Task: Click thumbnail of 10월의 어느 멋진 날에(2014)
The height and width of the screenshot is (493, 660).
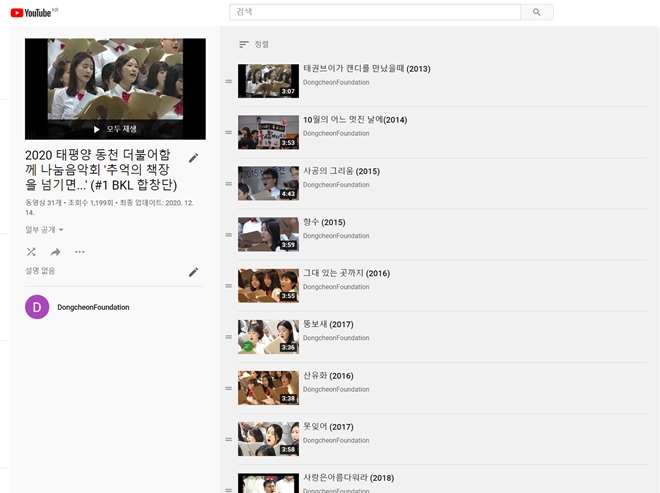Action: pyautogui.click(x=268, y=132)
